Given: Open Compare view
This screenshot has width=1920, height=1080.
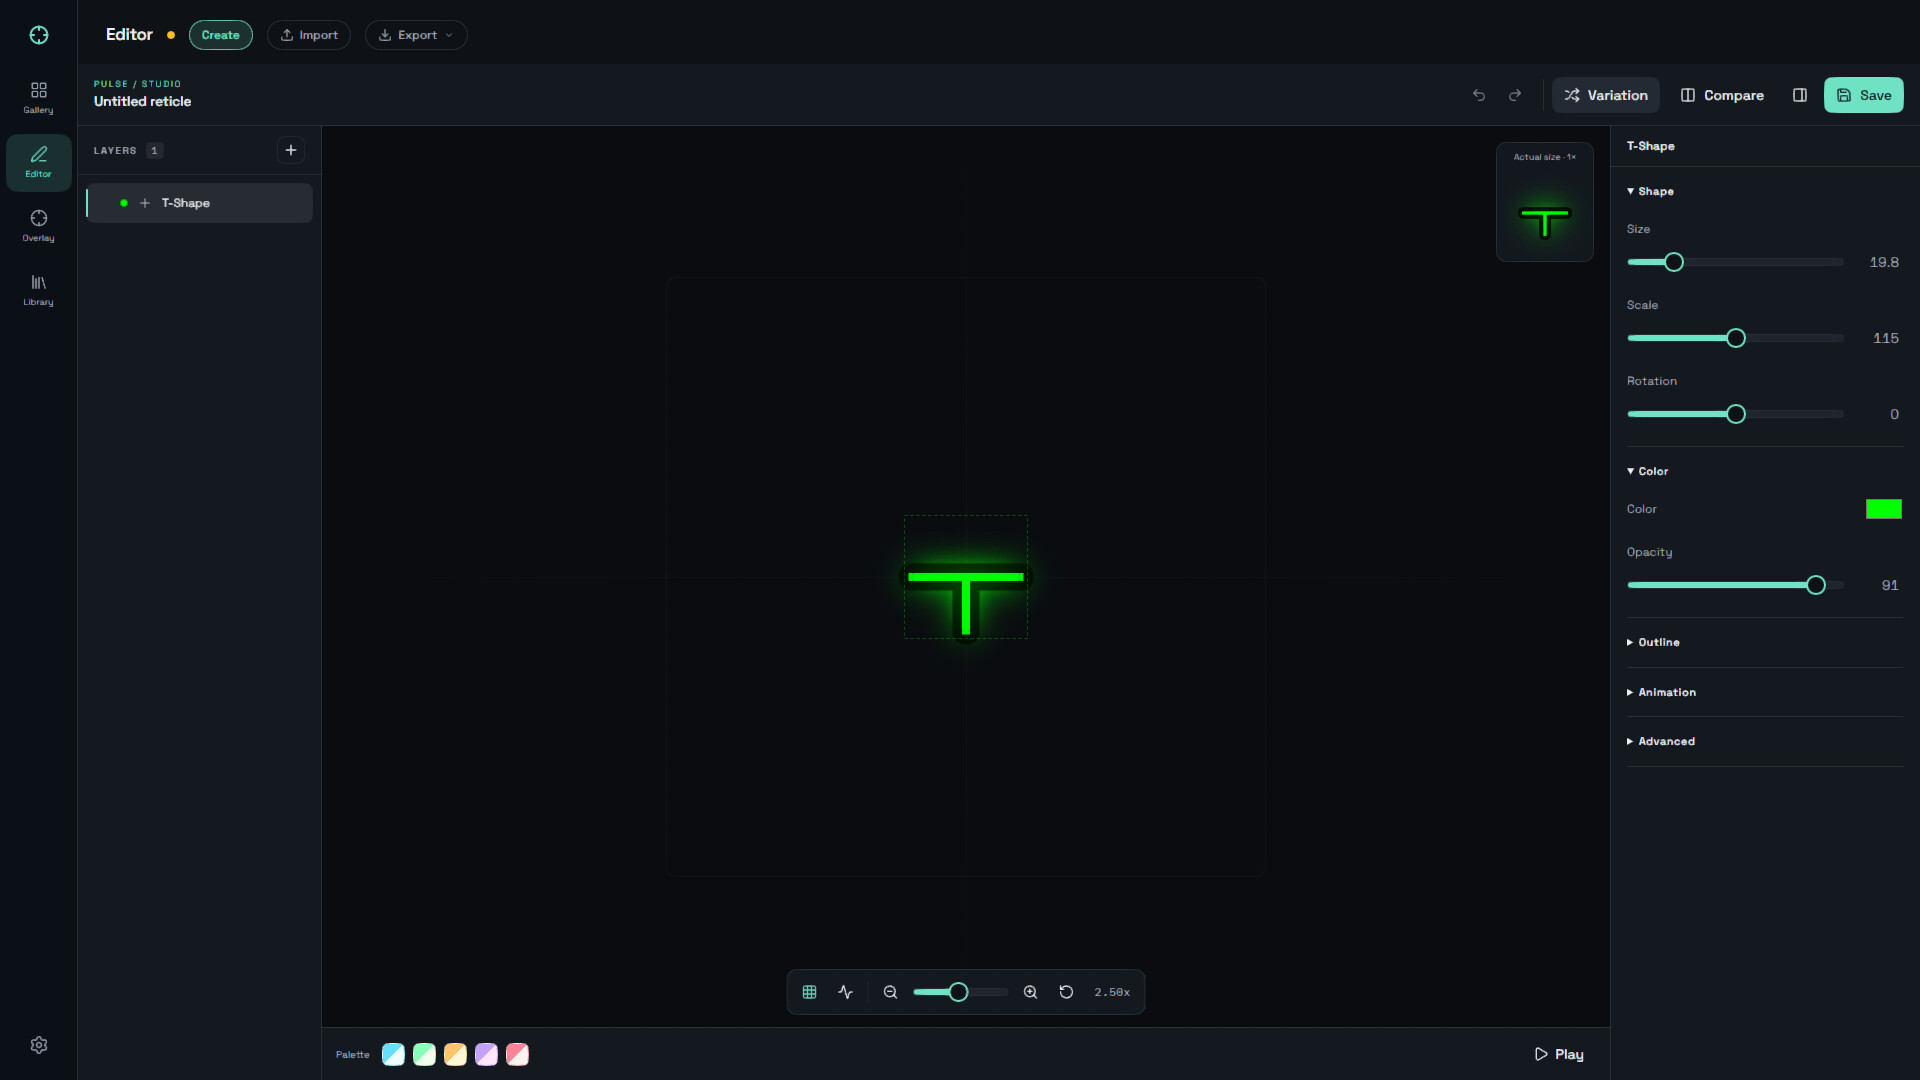Looking at the screenshot, I should point(1722,95).
